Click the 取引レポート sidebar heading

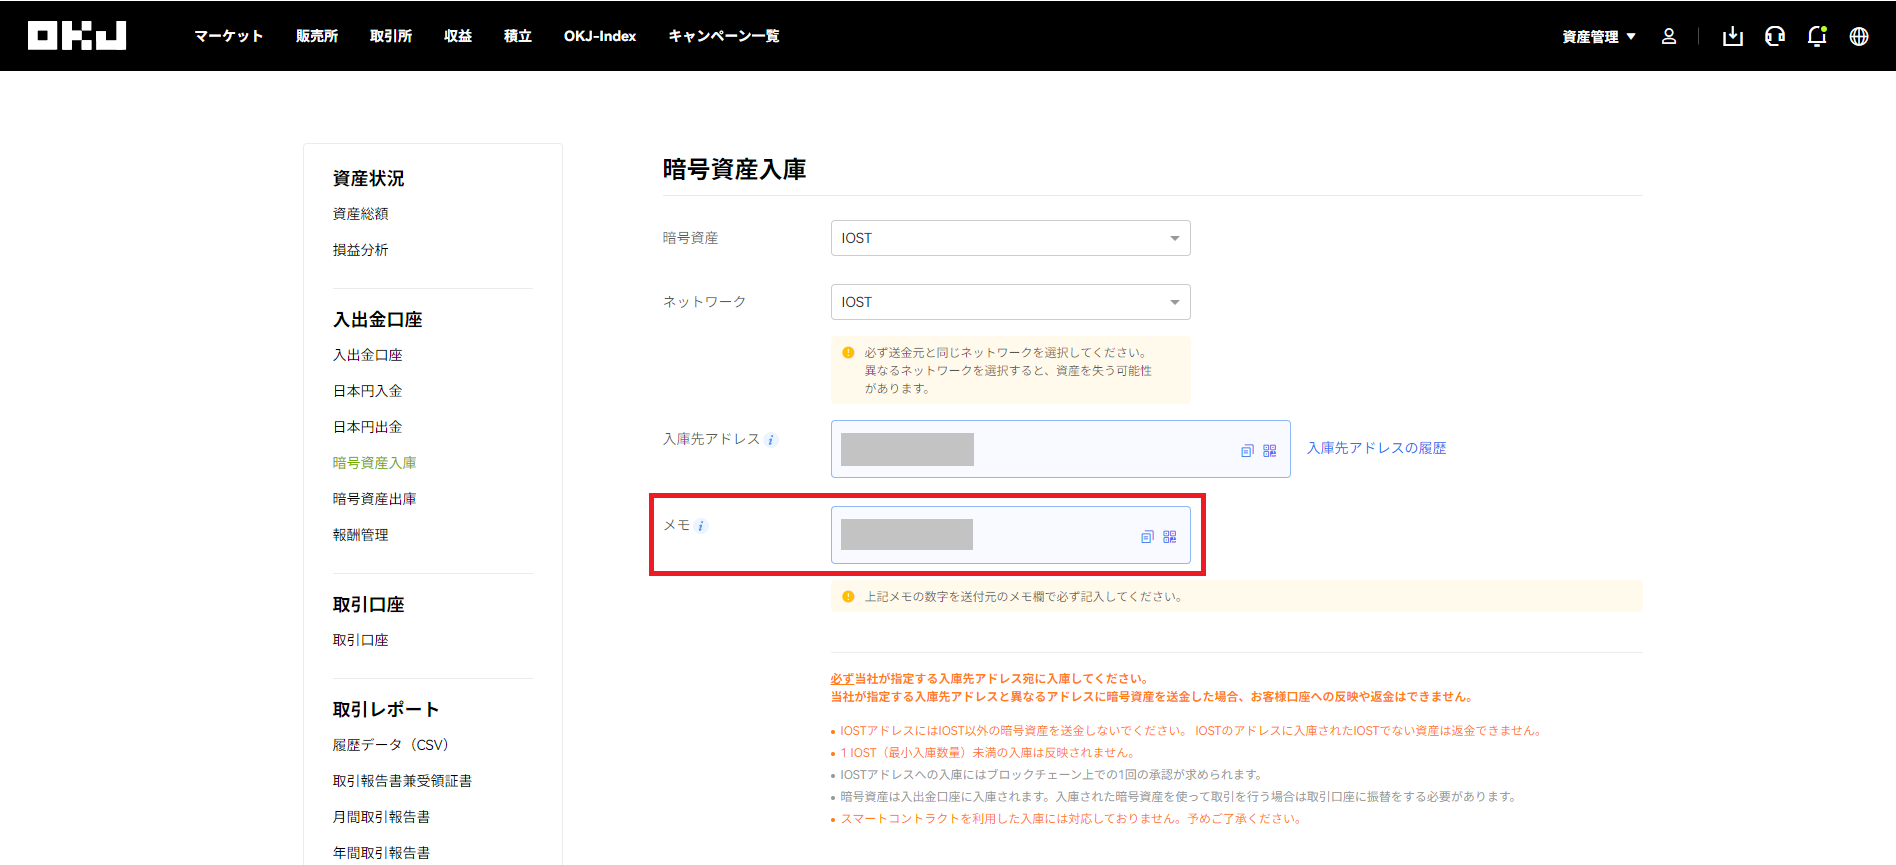tap(386, 709)
